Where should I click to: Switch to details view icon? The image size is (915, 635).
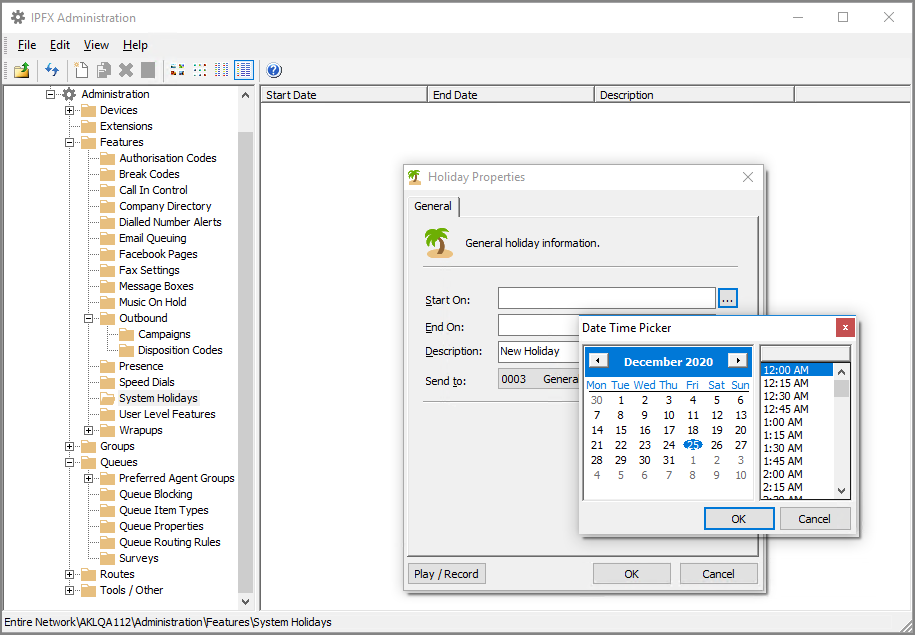pos(244,70)
